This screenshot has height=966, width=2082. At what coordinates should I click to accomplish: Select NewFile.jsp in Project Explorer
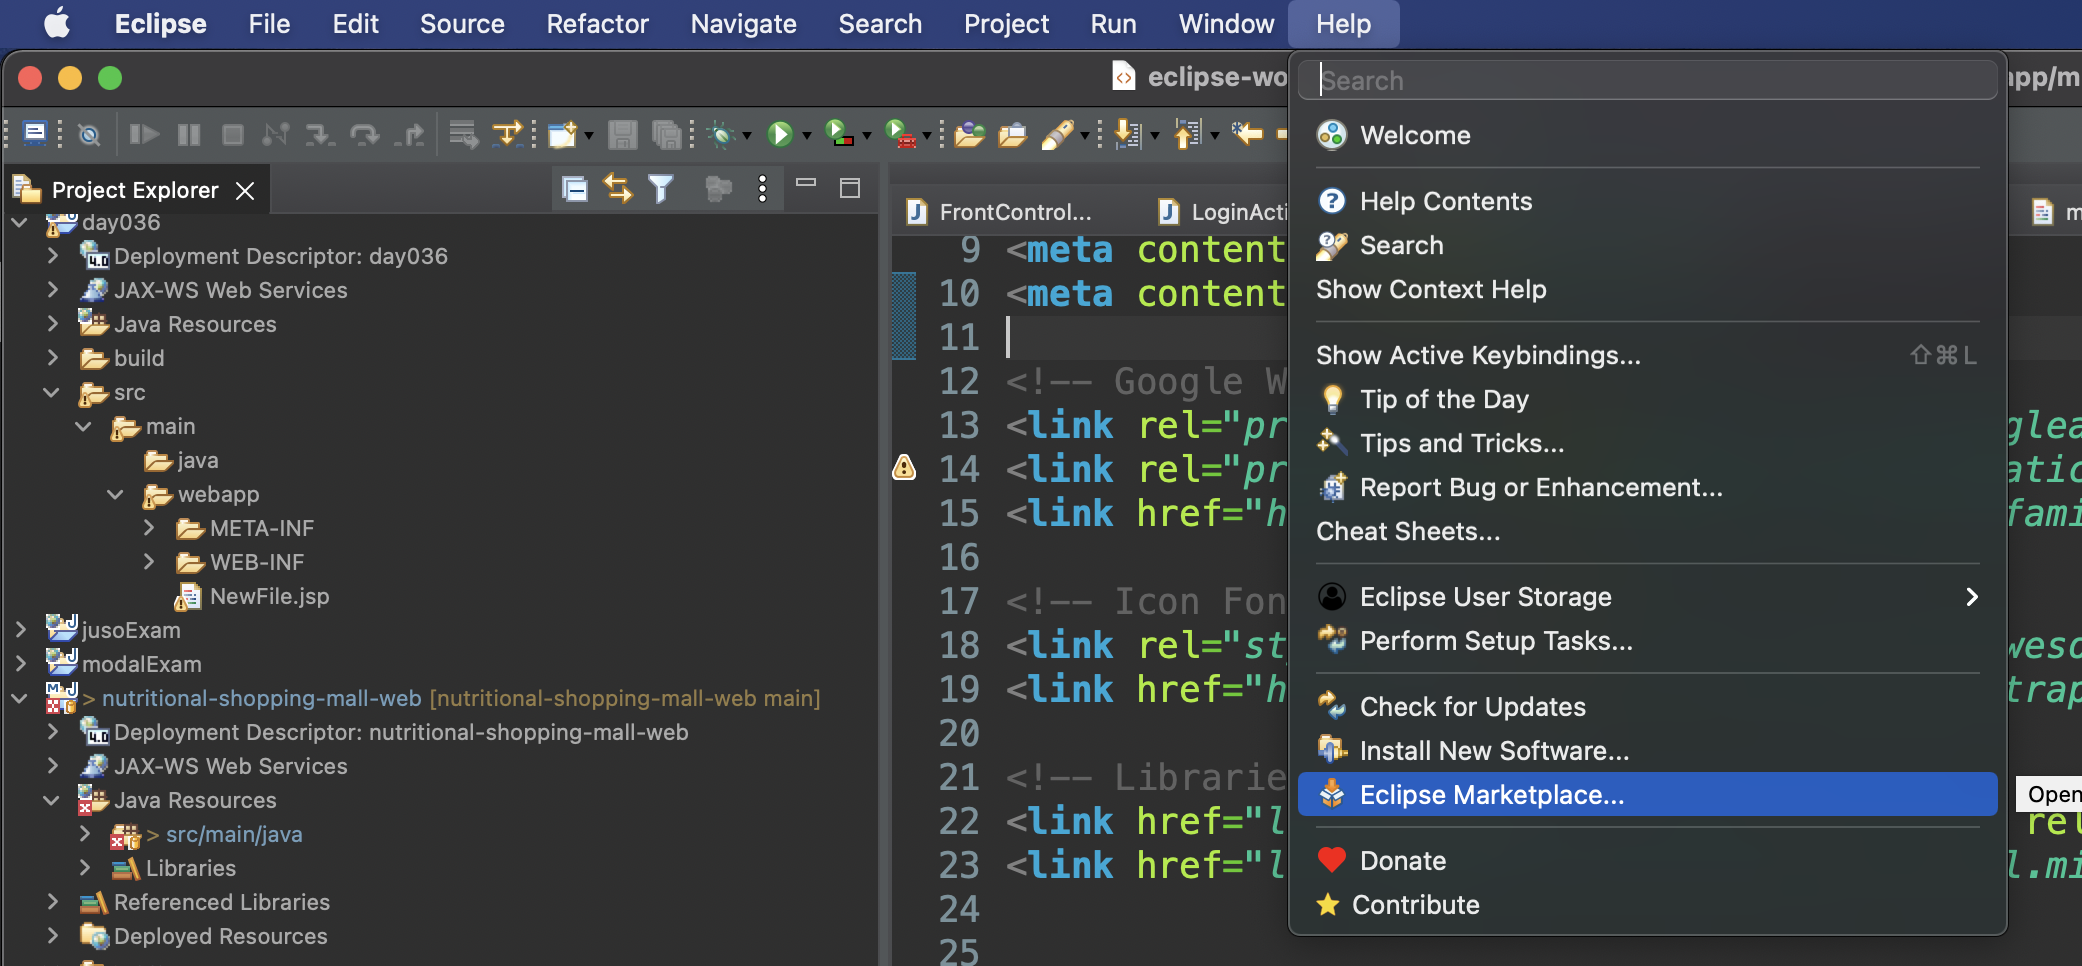[269, 596]
